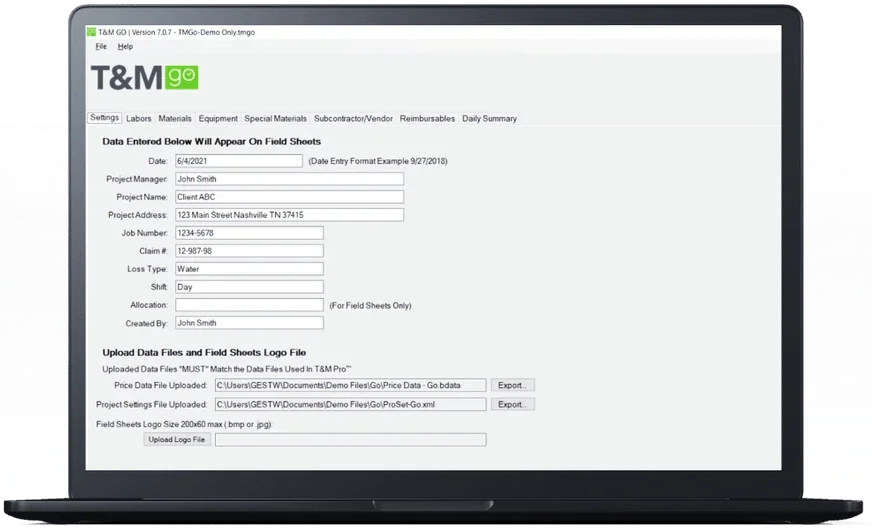
Task: Click the Project Settings File path field
Action: pyautogui.click(x=351, y=404)
